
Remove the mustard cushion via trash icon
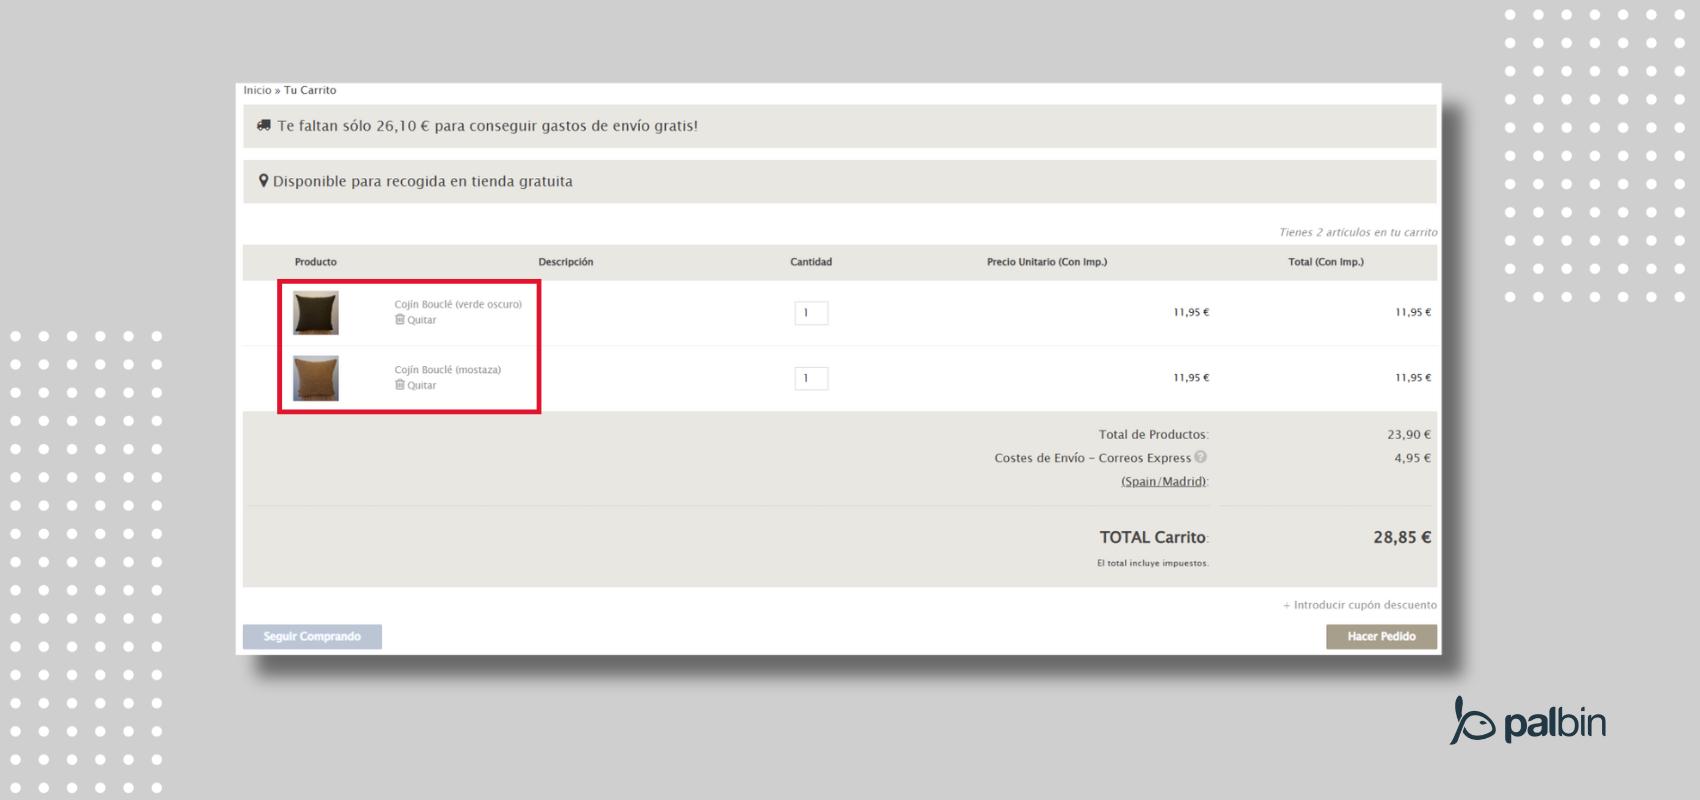[x=400, y=385]
